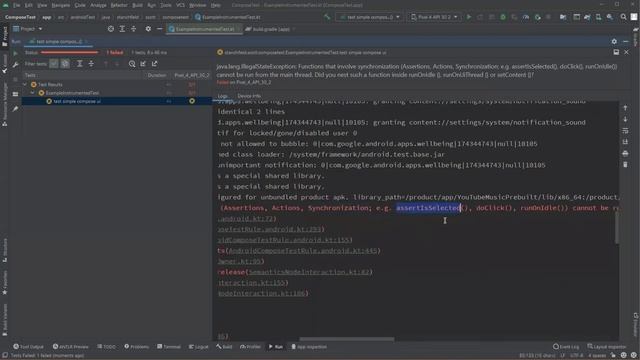Toggle the show skipped tests filter

coord(65,64)
